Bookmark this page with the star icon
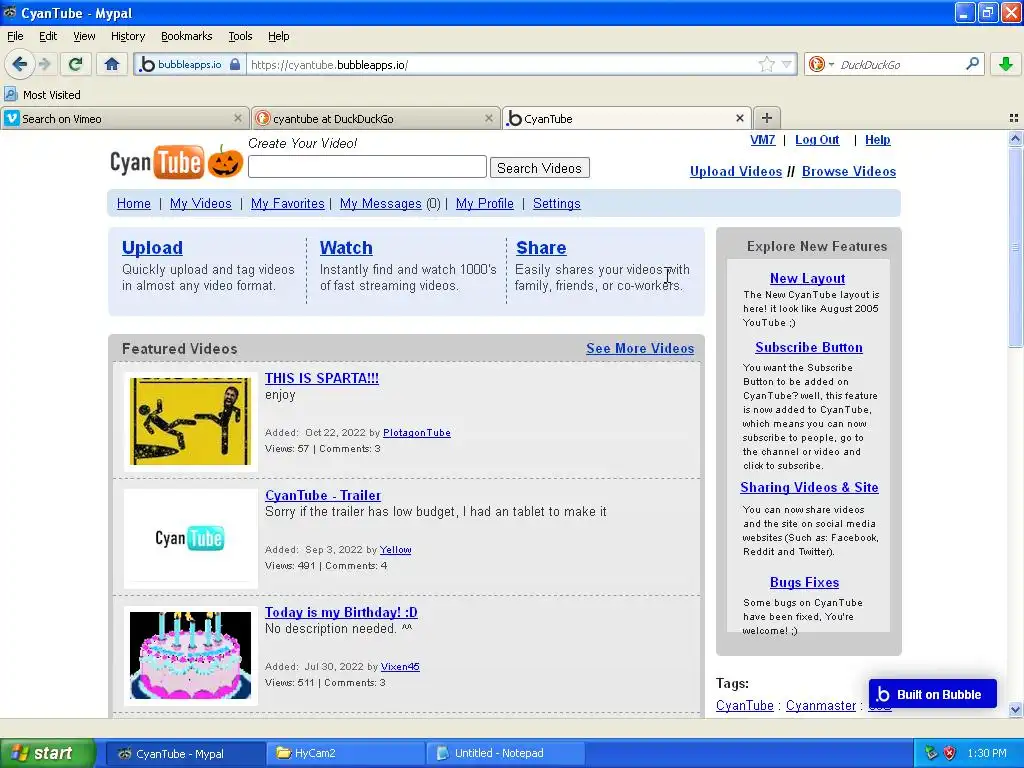The width and height of the screenshot is (1024, 768). [767, 64]
